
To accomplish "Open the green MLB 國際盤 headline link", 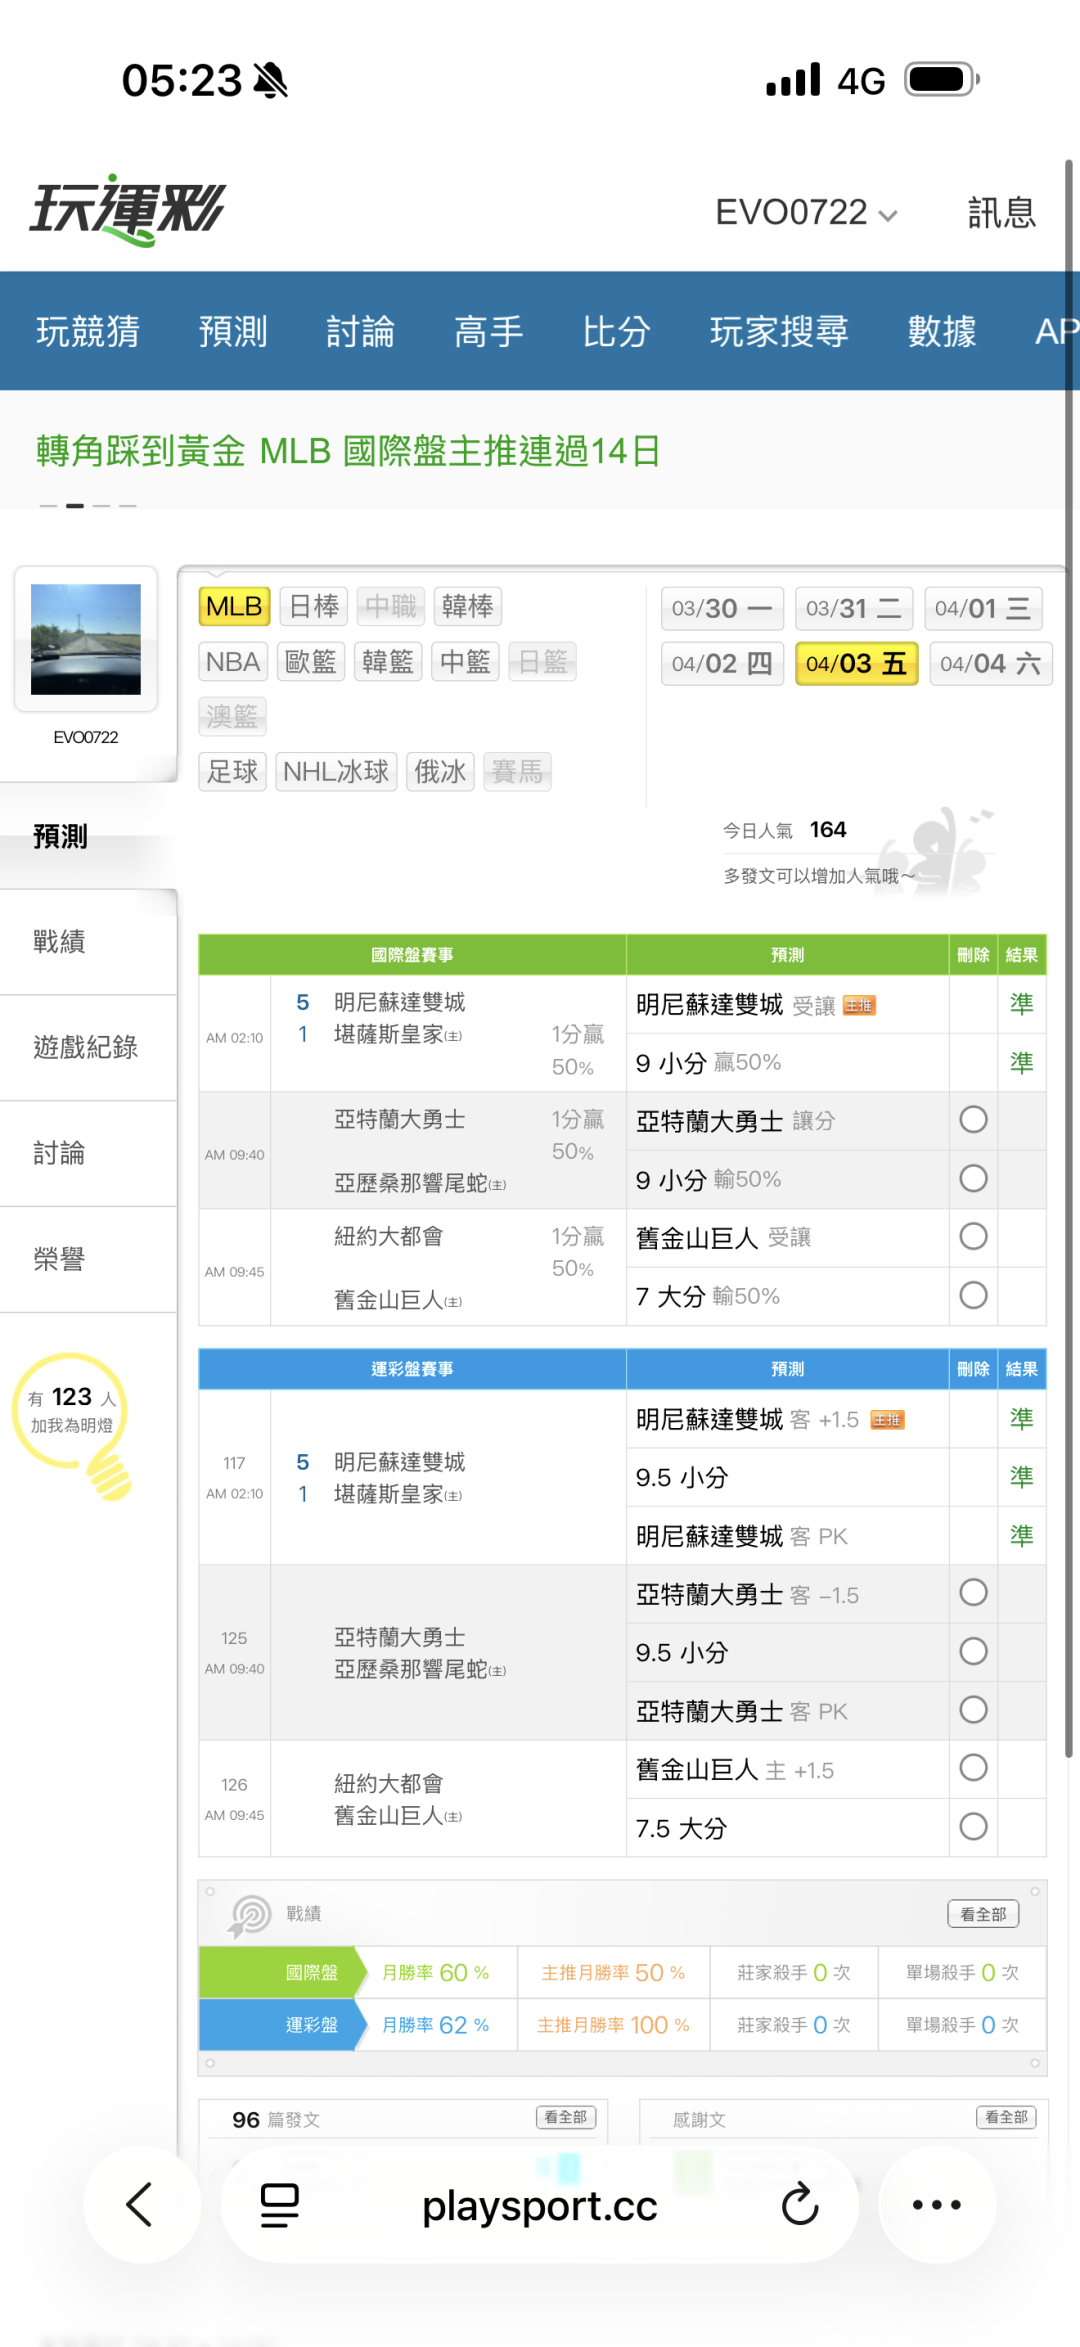I will 348,451.
